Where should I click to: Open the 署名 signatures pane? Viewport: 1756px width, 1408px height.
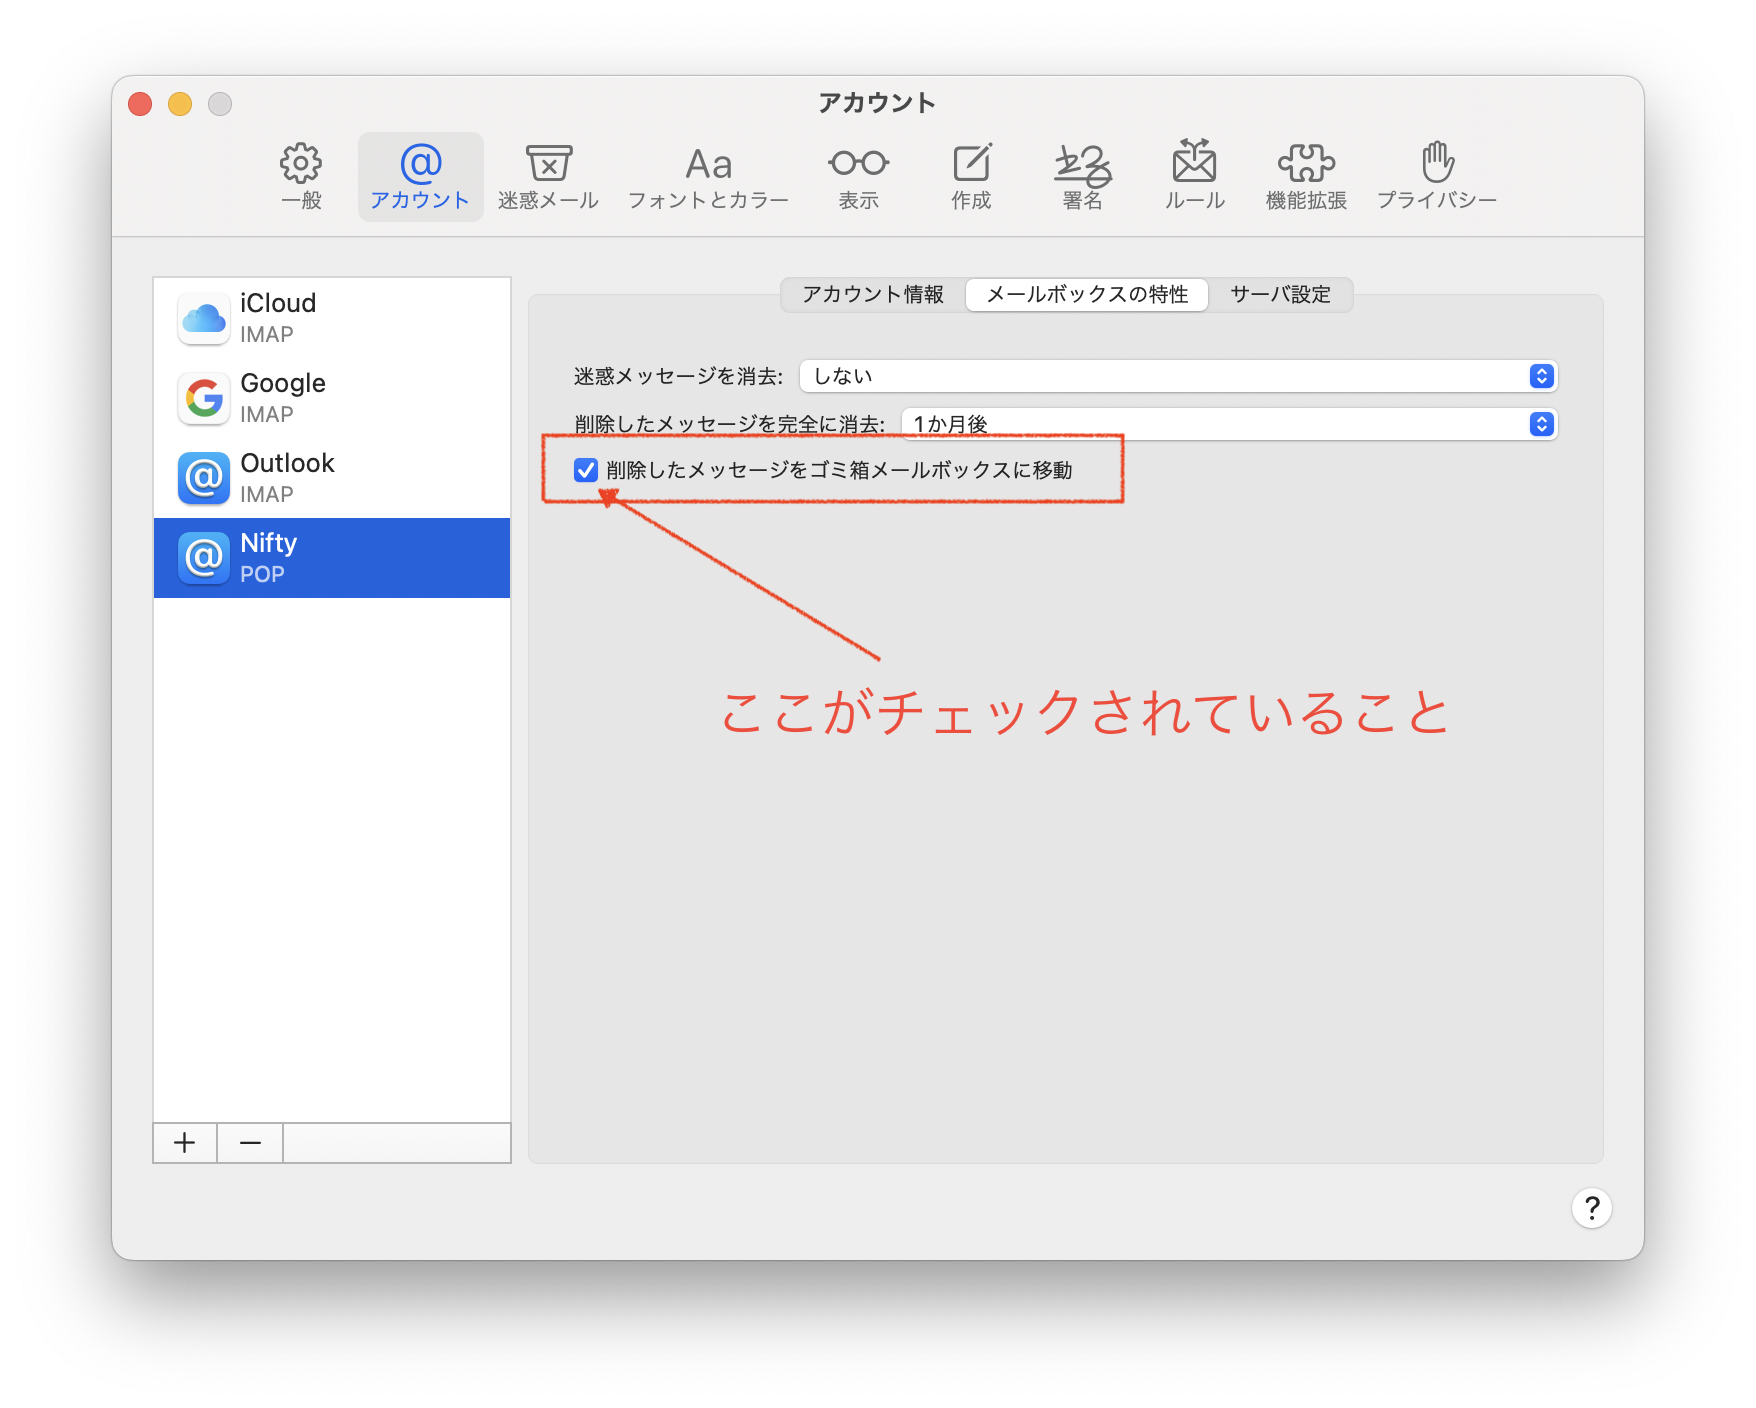point(1082,176)
